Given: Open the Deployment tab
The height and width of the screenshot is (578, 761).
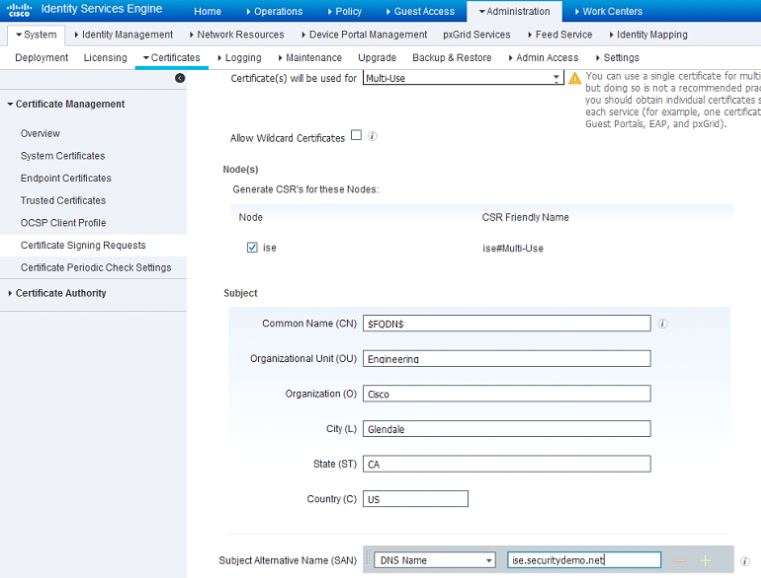Looking at the screenshot, I should tap(42, 57).
